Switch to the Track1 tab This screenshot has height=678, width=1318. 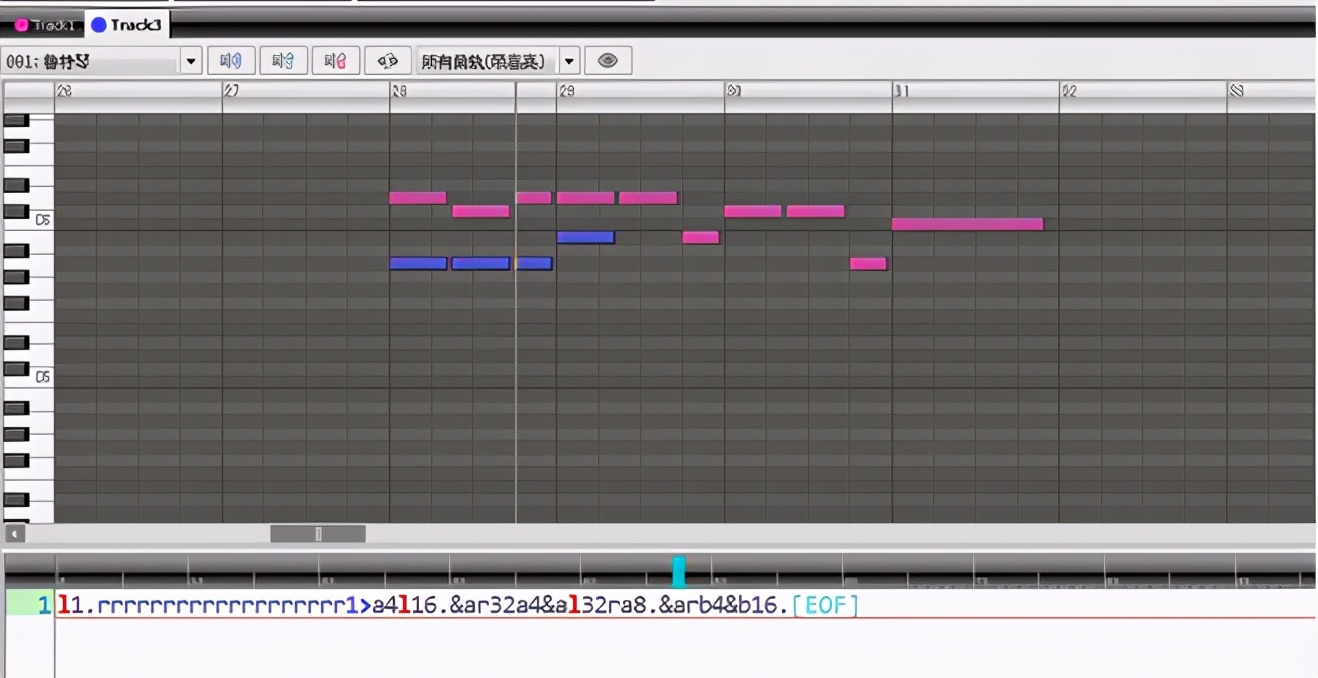pyautogui.click(x=45, y=24)
